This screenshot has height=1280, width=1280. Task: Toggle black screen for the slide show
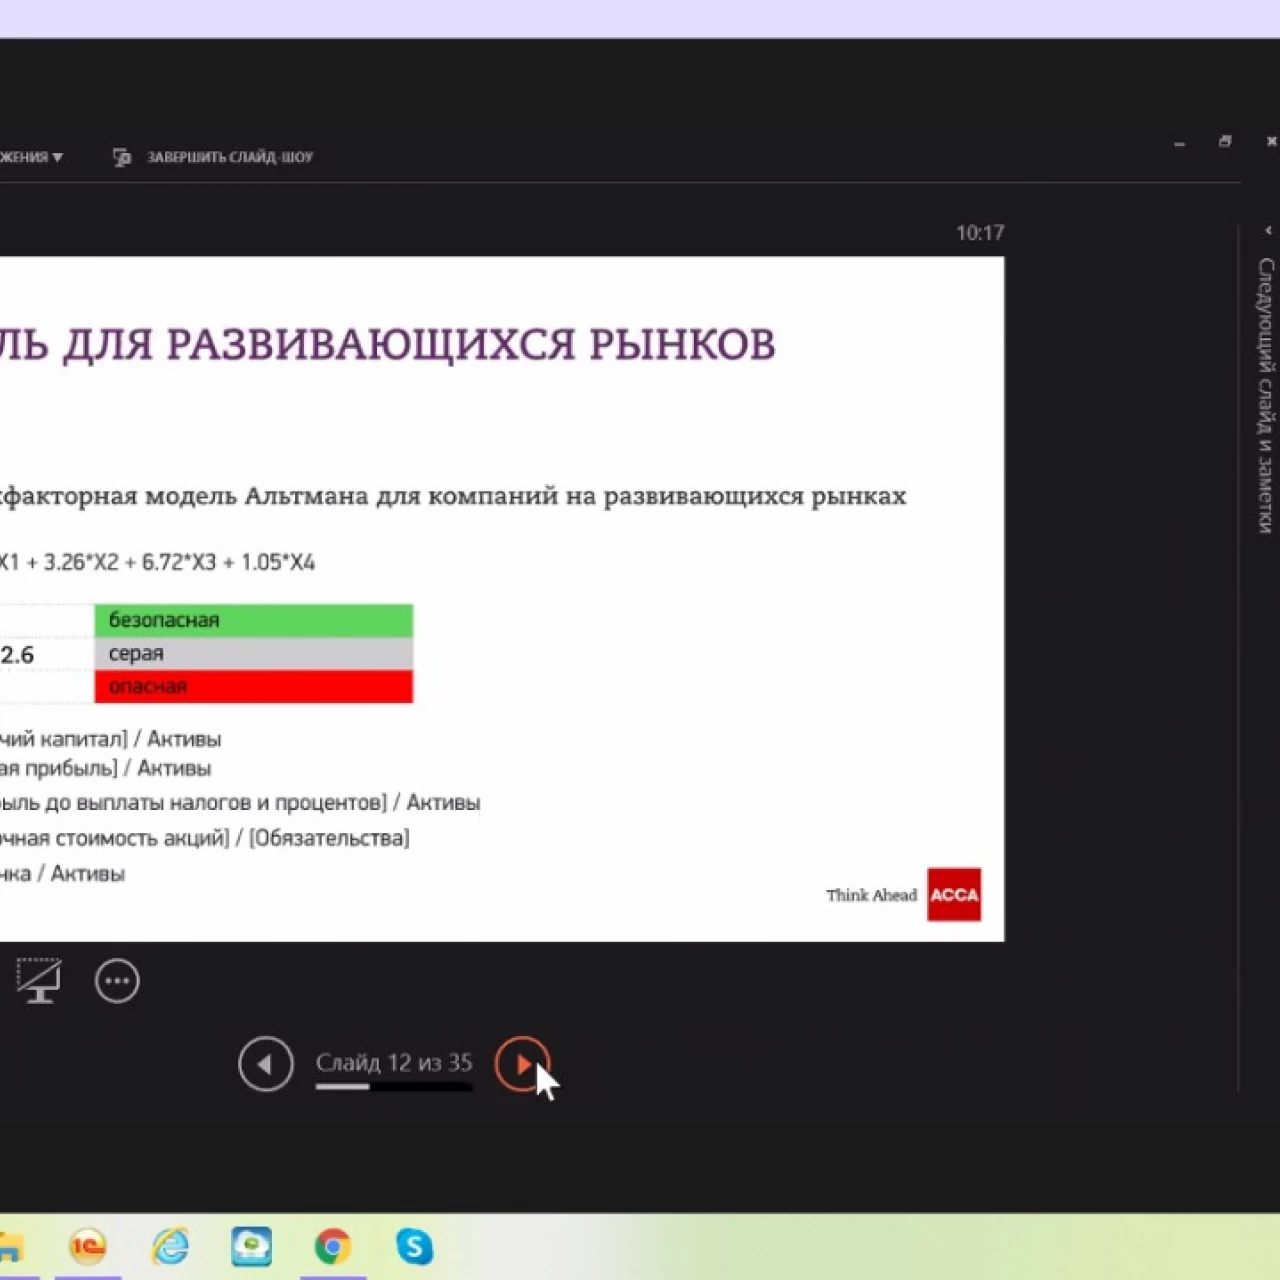click(39, 981)
